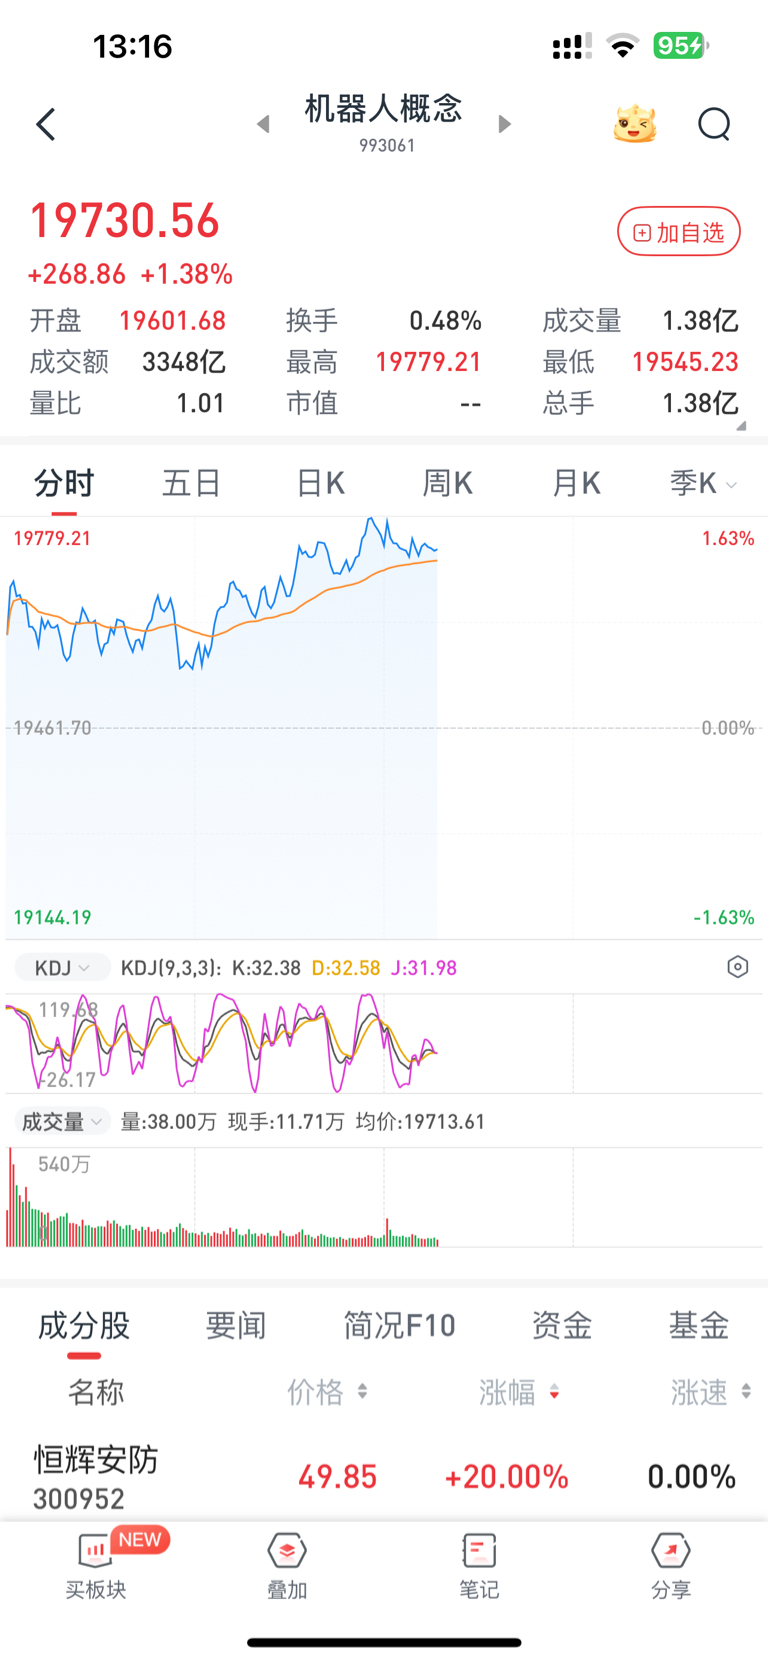Open 恒辉安防 stock row
The width and height of the screenshot is (768, 1662).
[x=384, y=1477]
